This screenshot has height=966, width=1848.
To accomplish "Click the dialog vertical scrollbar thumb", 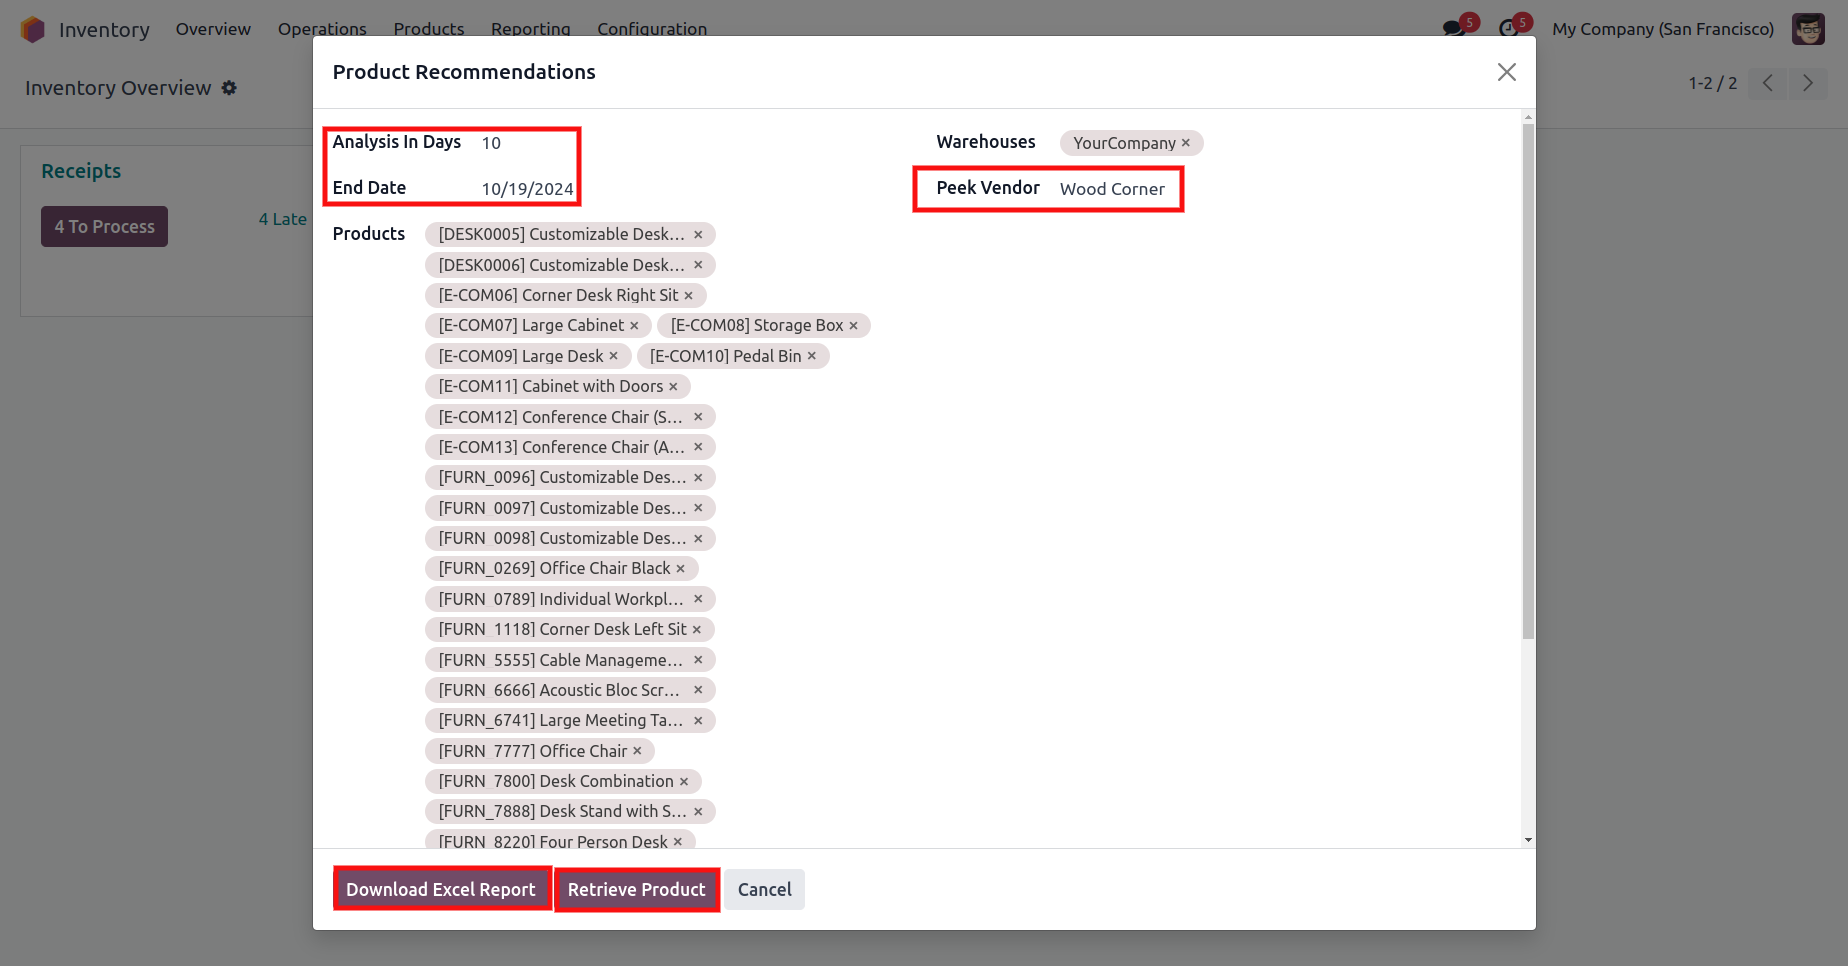I will (x=1528, y=382).
